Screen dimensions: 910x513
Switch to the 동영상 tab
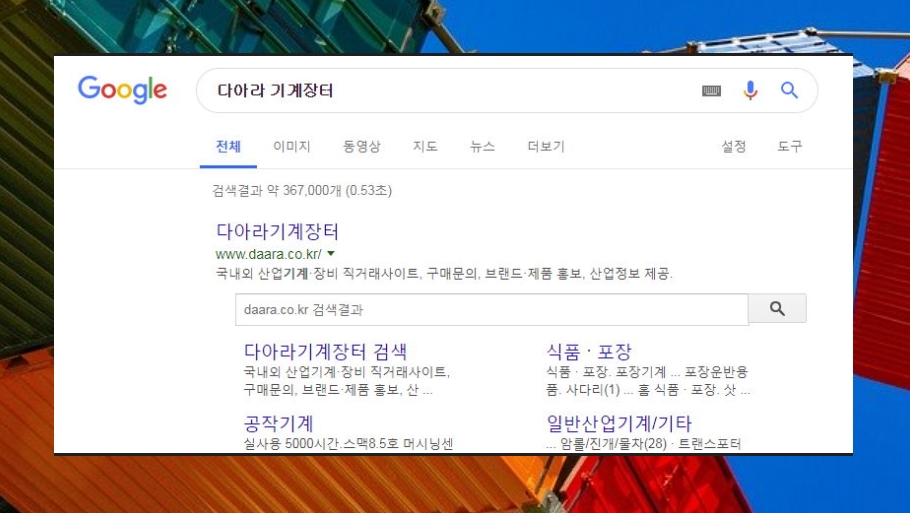(x=362, y=146)
